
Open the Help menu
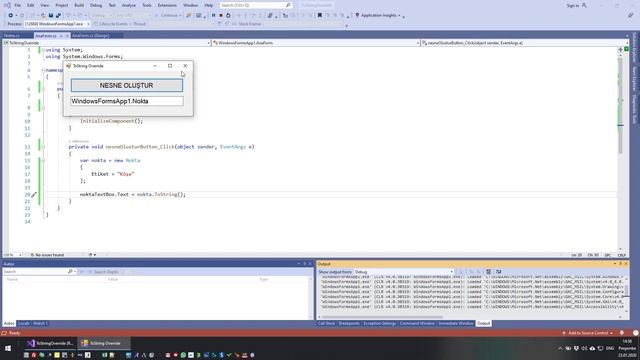pos(209,5)
